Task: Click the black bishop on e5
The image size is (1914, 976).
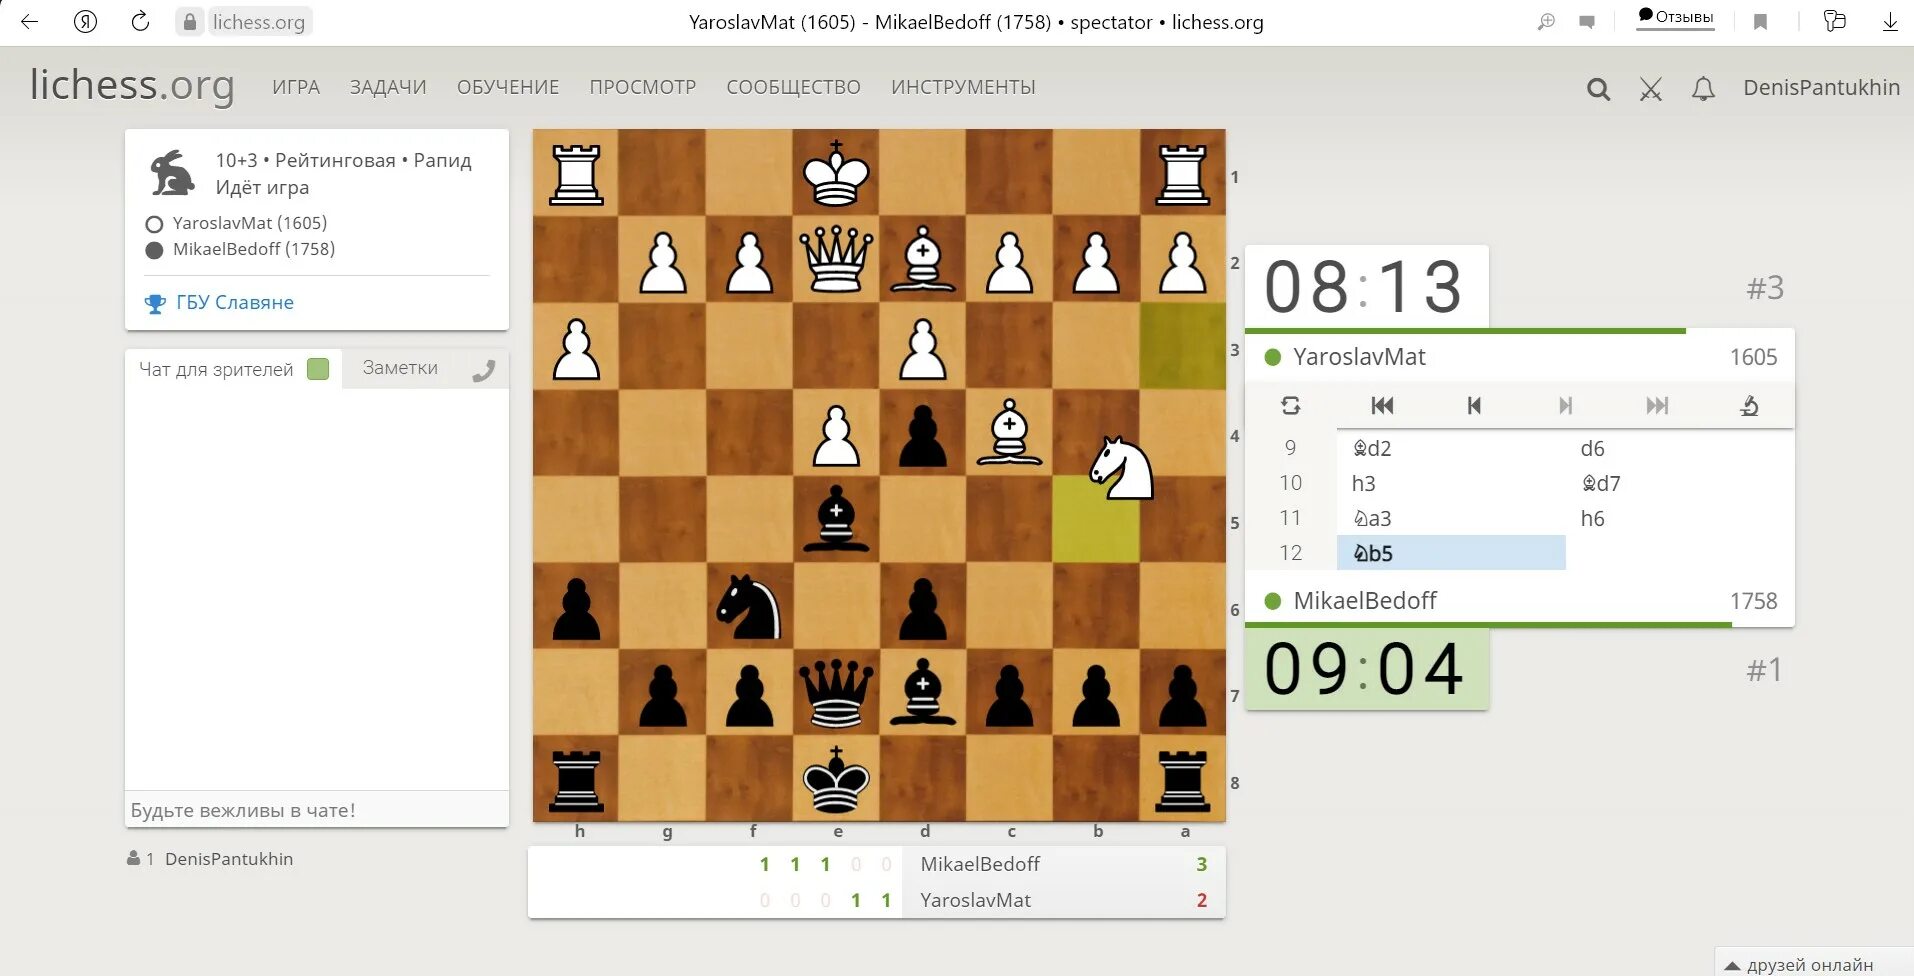Action: tap(836, 518)
